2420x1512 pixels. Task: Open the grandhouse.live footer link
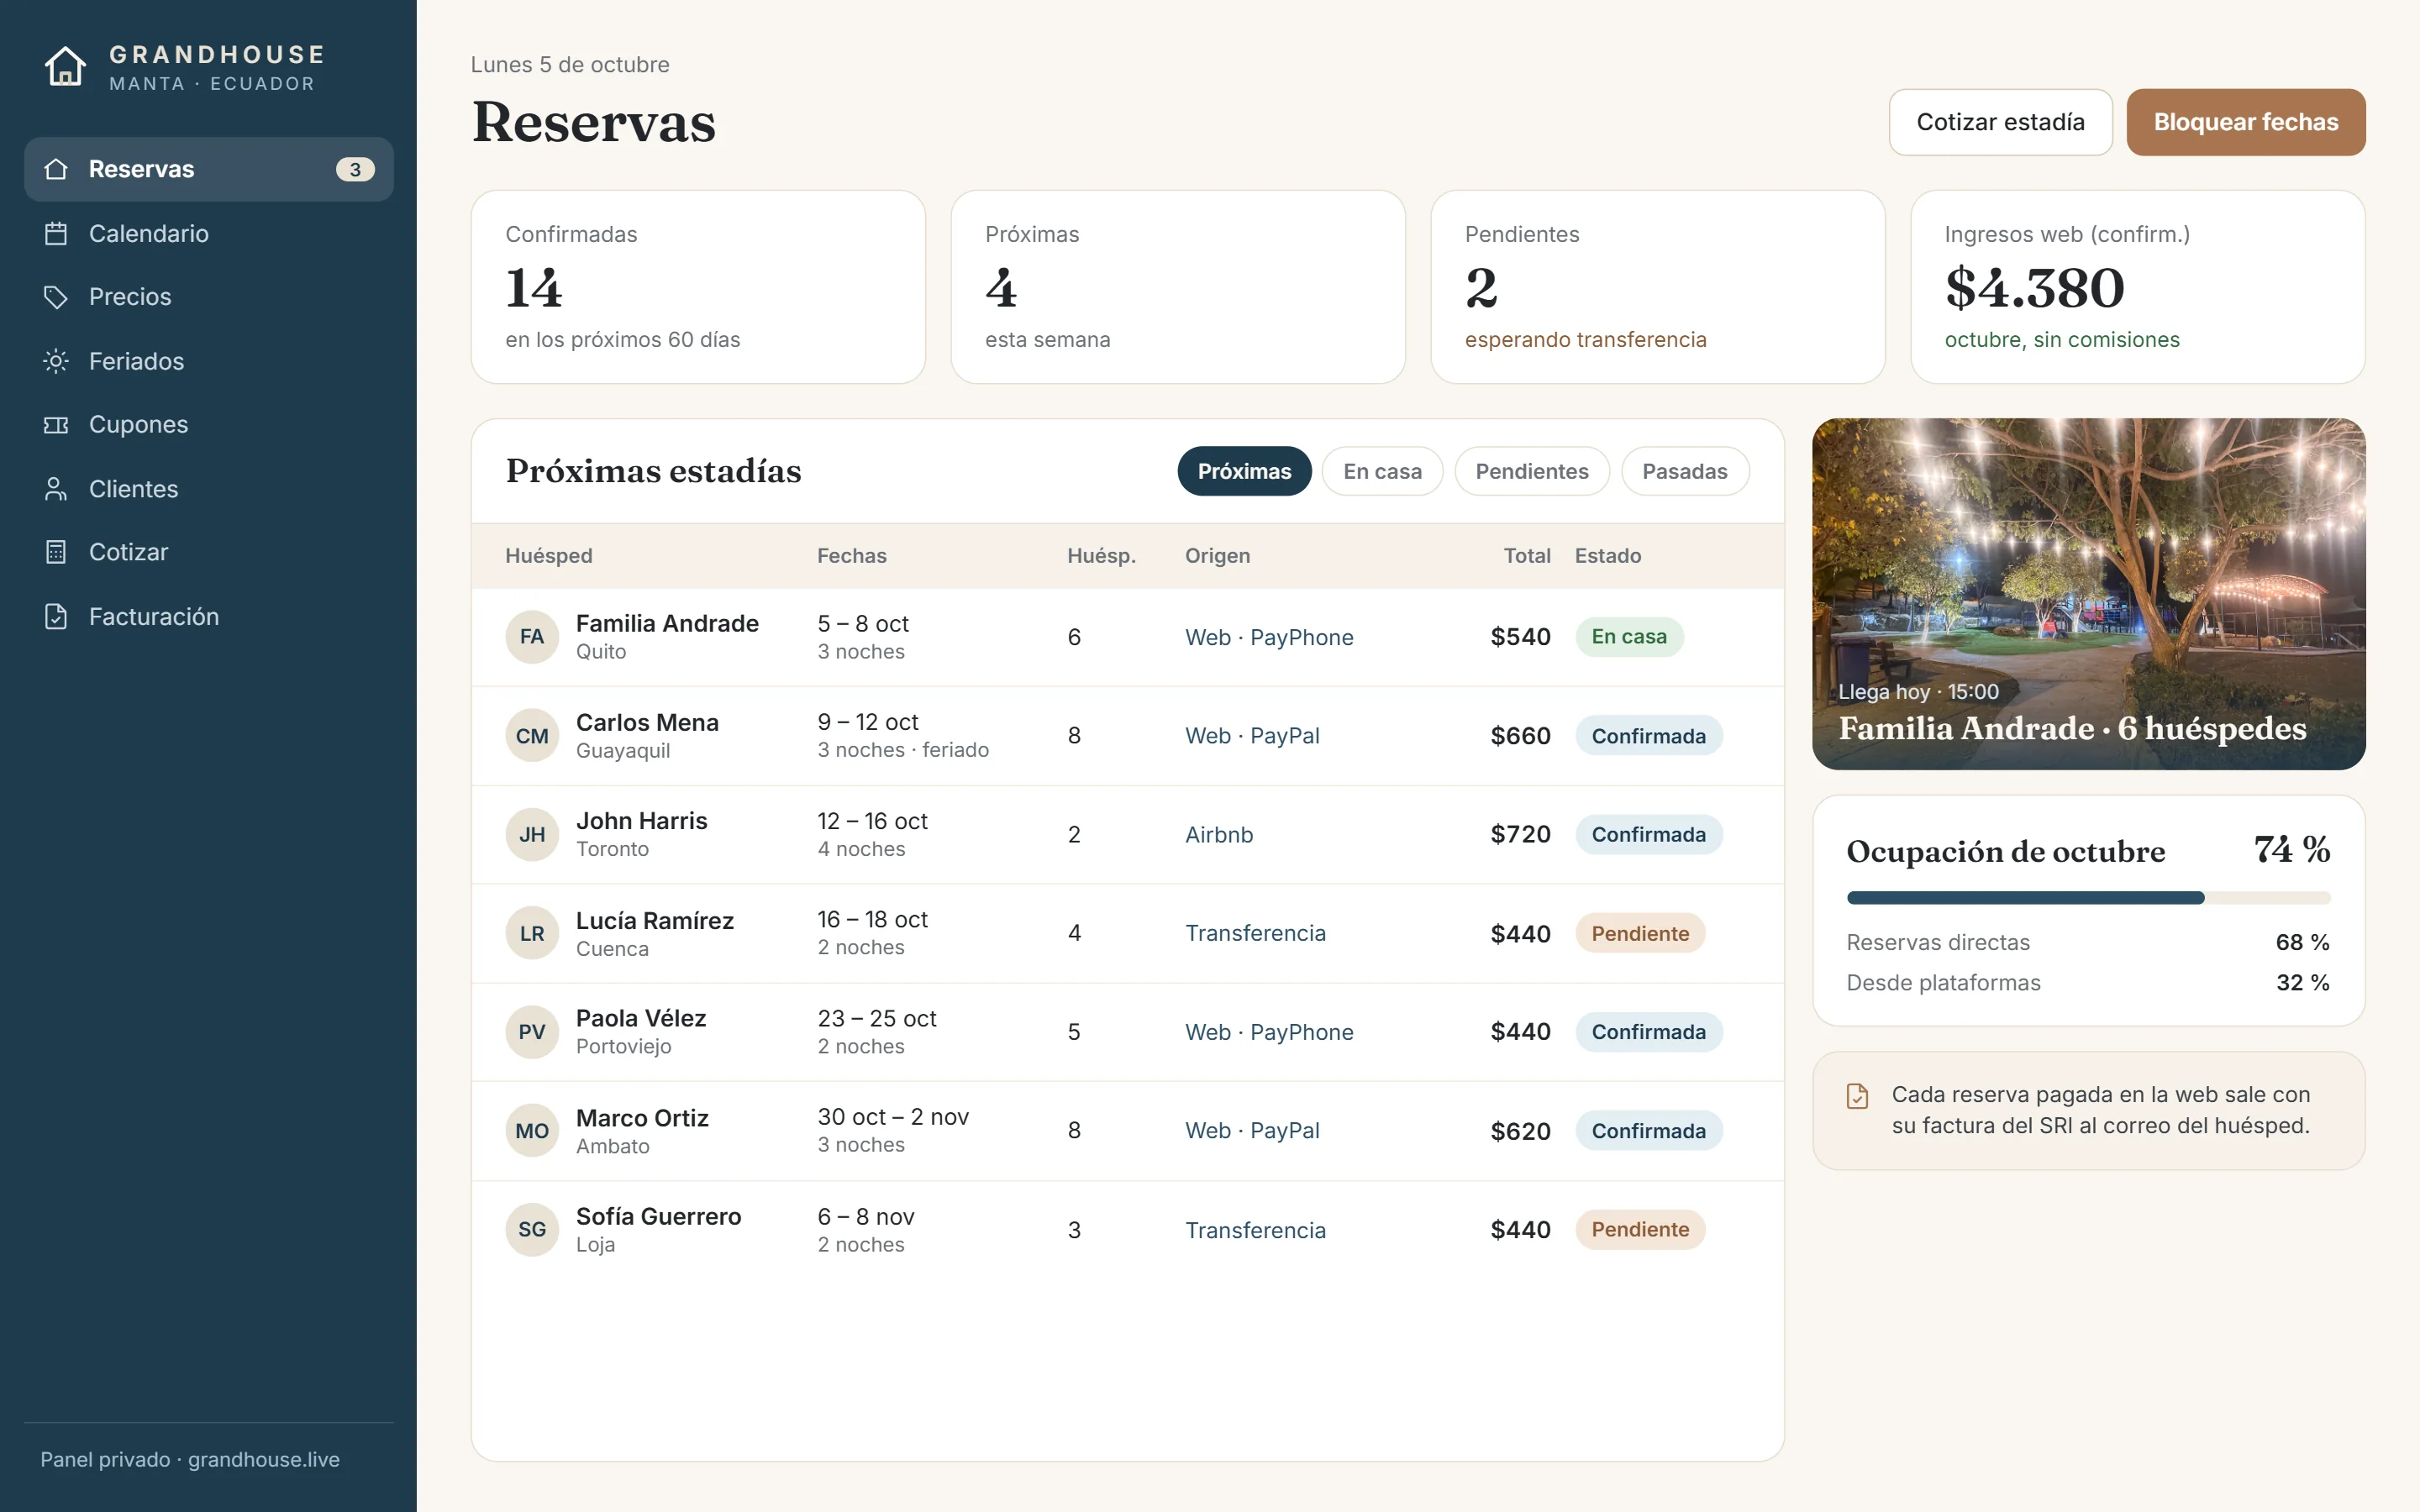[264, 1459]
